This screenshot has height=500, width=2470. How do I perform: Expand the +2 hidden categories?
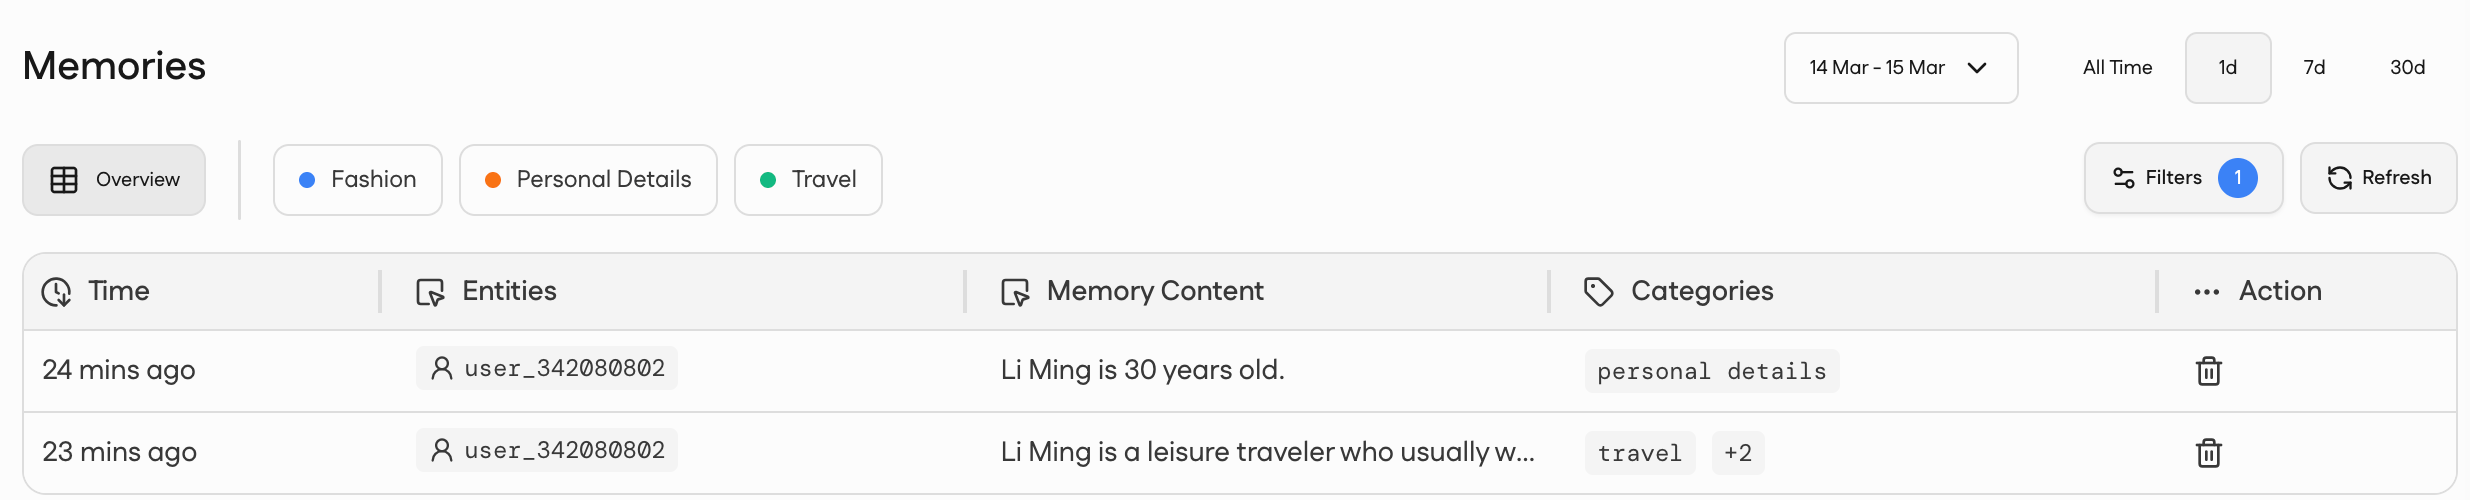click(x=1738, y=453)
